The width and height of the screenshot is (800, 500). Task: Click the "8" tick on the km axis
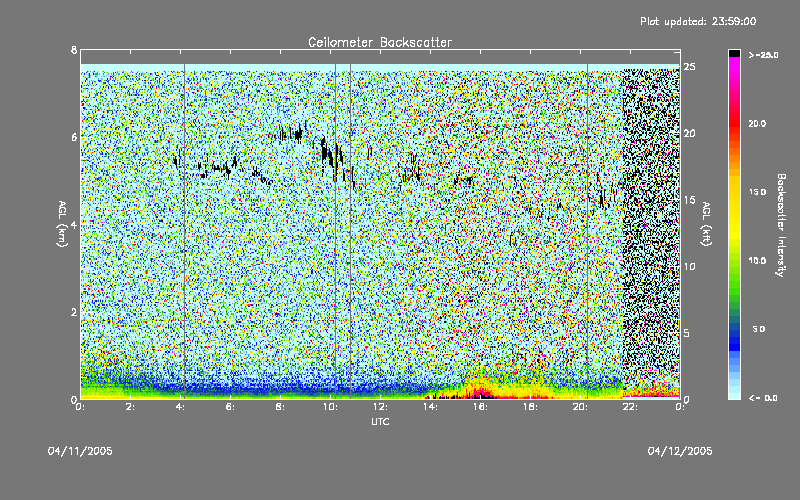(74, 50)
